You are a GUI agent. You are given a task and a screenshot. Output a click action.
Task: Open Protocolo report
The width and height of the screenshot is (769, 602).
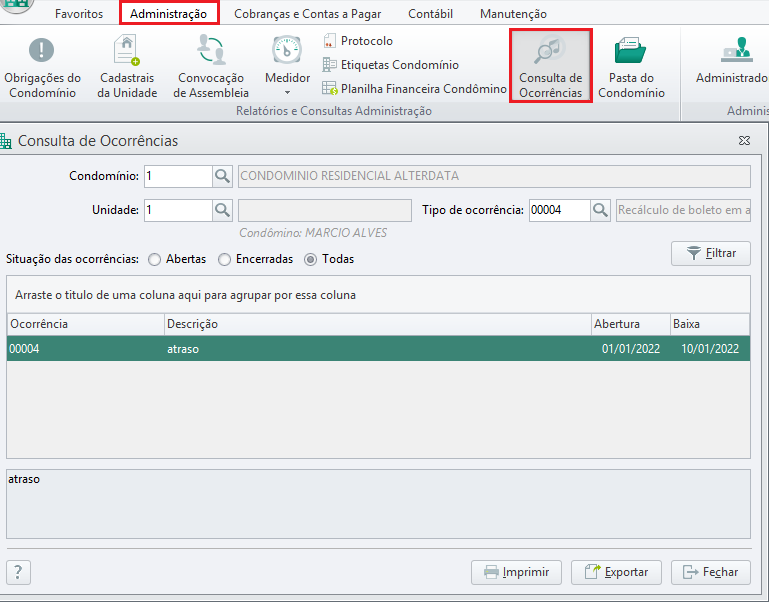pyautogui.click(x=358, y=41)
